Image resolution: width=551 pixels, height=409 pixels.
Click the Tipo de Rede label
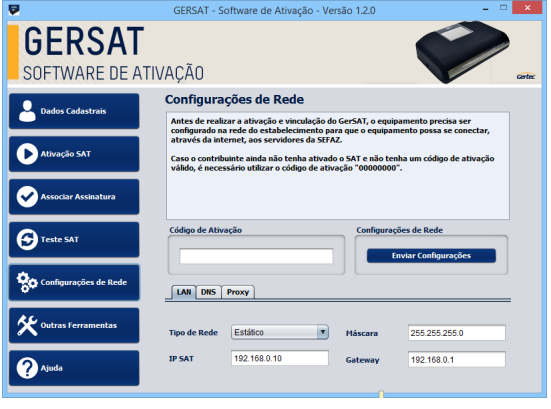[x=193, y=332]
